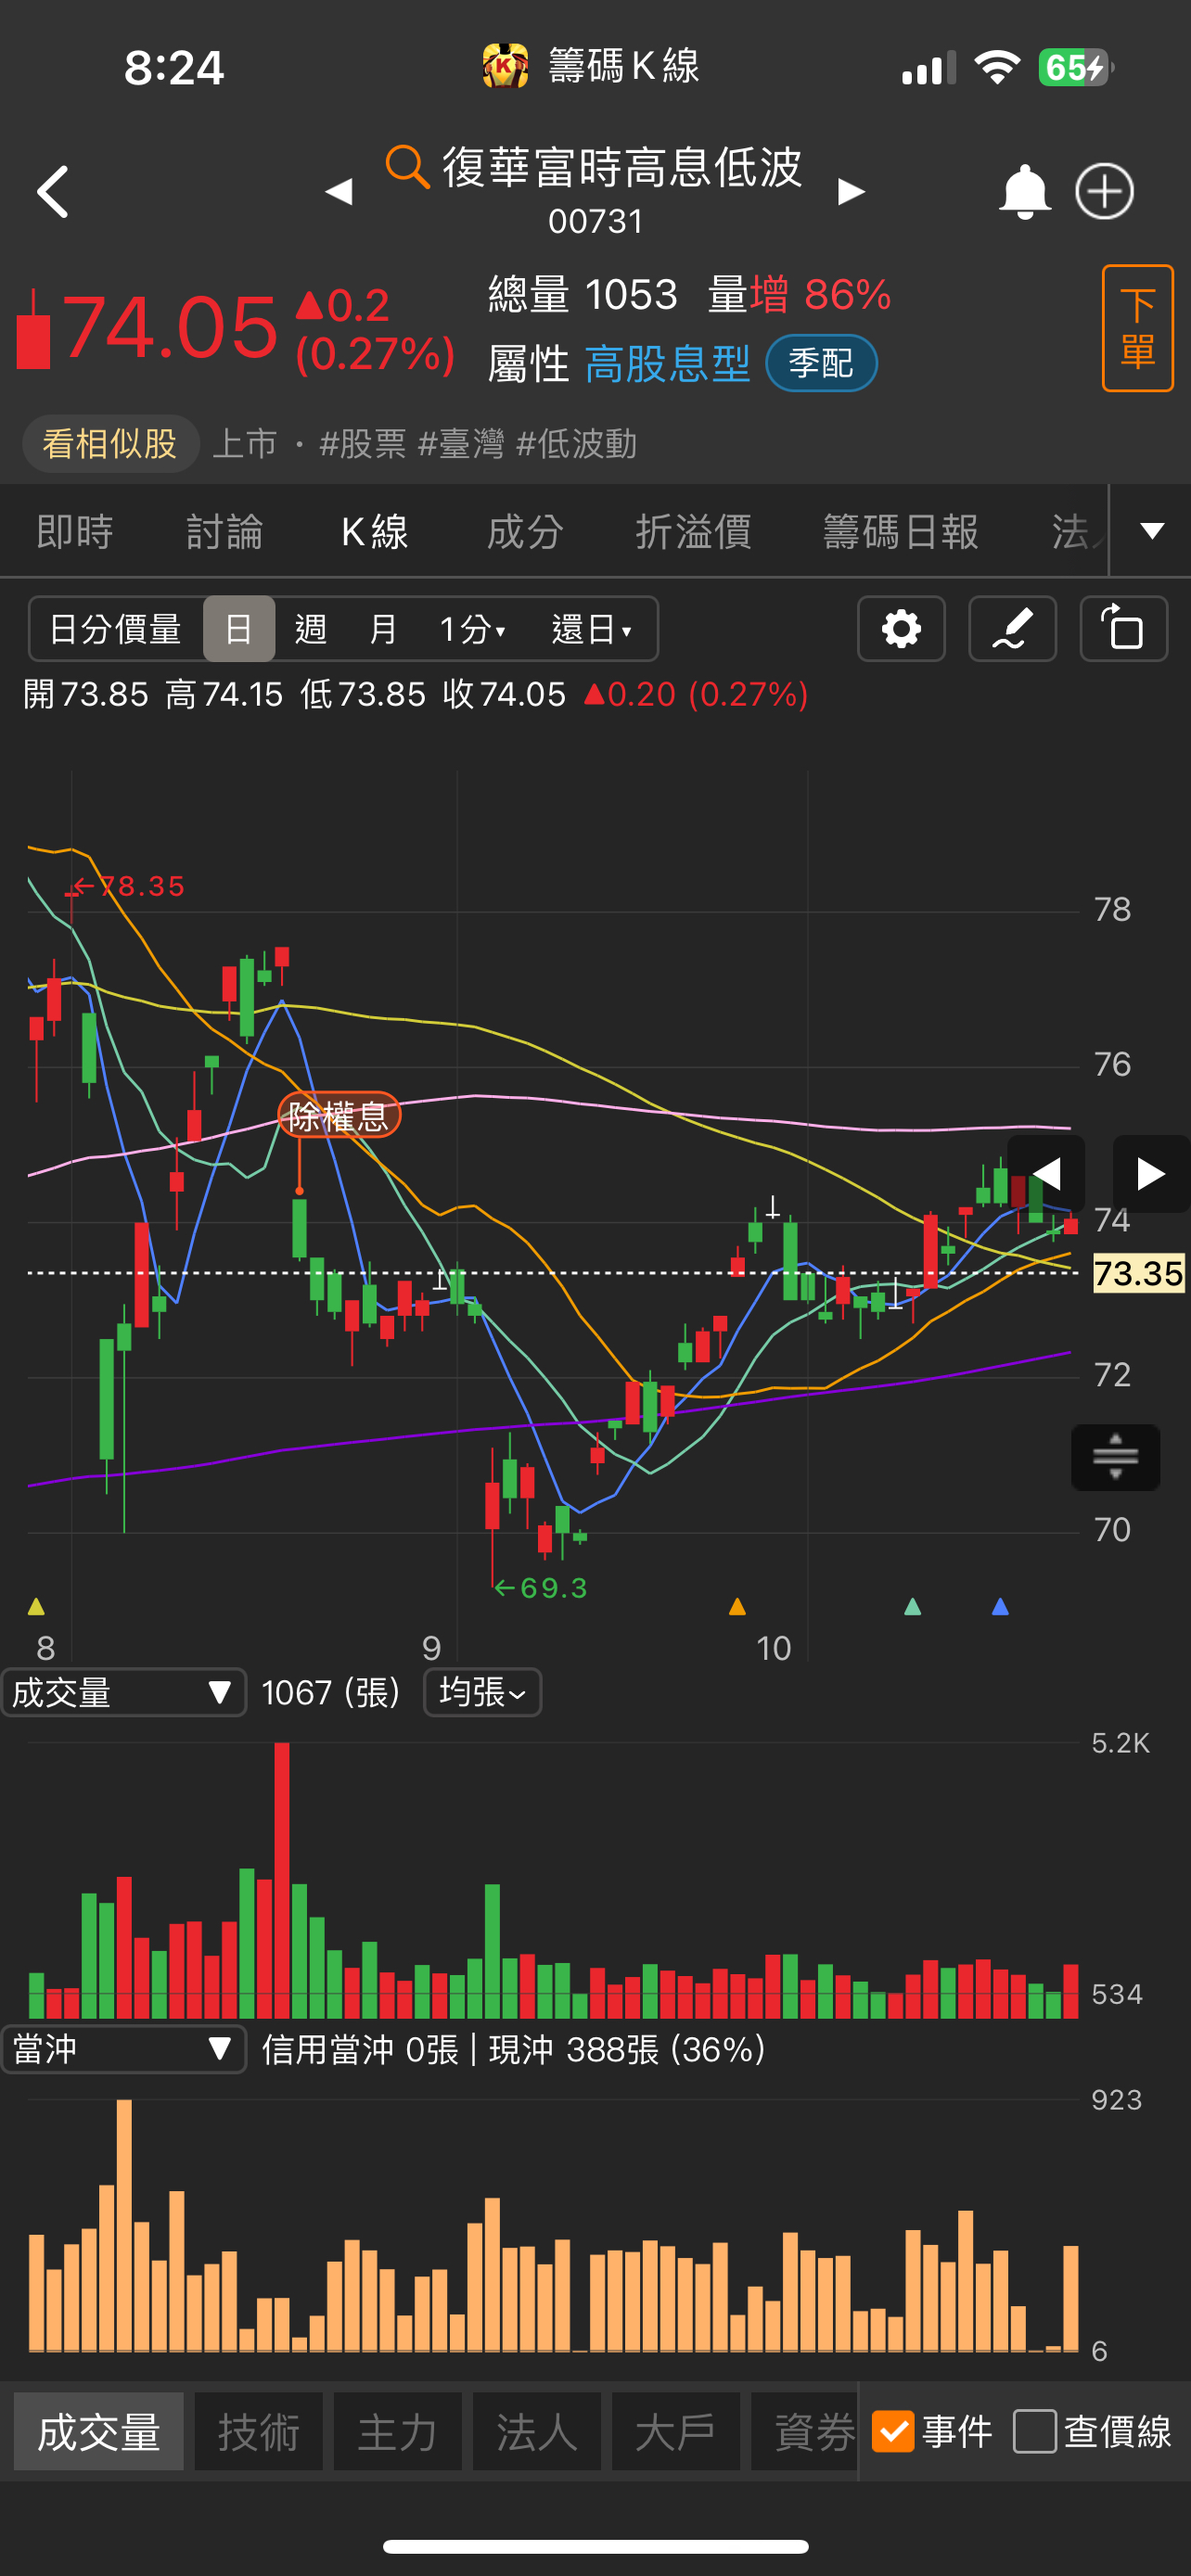Tap the #低波動 hashtag
This screenshot has width=1191, height=2576.
coord(576,444)
